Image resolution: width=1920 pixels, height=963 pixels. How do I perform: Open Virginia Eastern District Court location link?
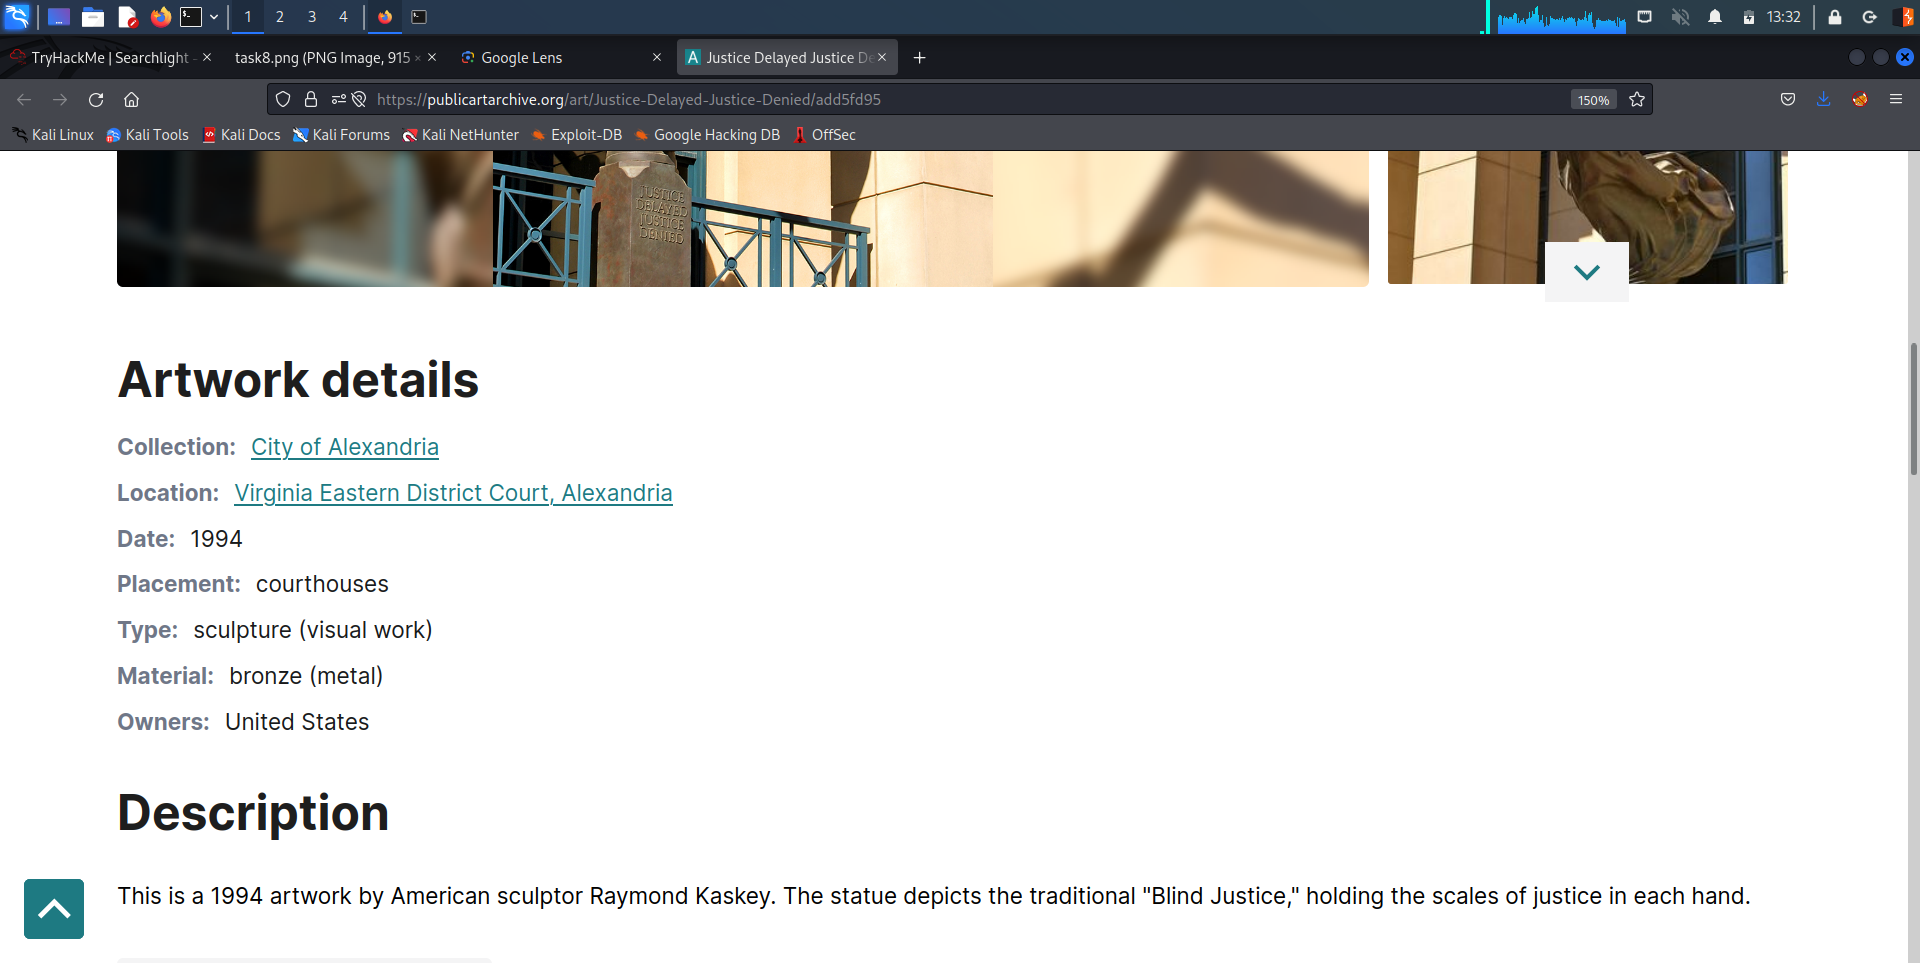[453, 493]
